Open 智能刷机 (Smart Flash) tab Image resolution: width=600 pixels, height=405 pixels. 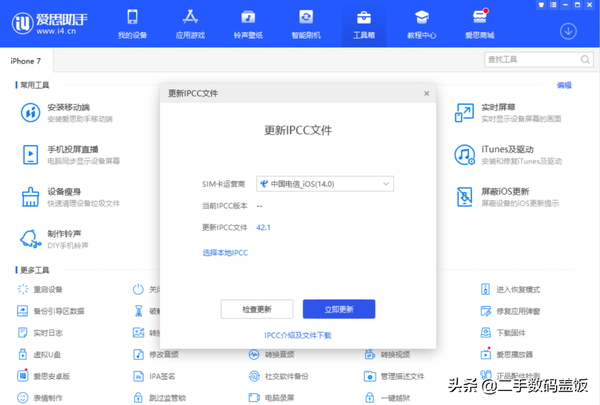(x=306, y=24)
